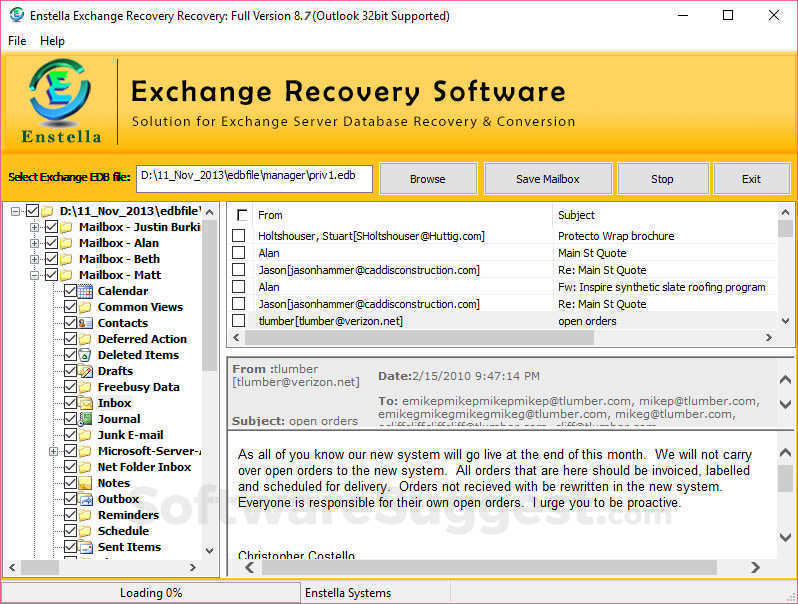Expand the Microsoft-Server folder node
The image size is (798, 604).
click(x=51, y=451)
